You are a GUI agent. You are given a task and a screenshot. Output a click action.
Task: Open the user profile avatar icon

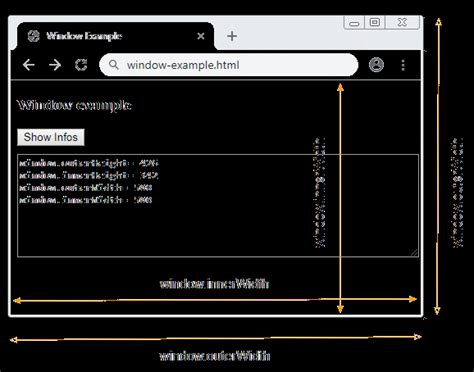click(x=376, y=65)
